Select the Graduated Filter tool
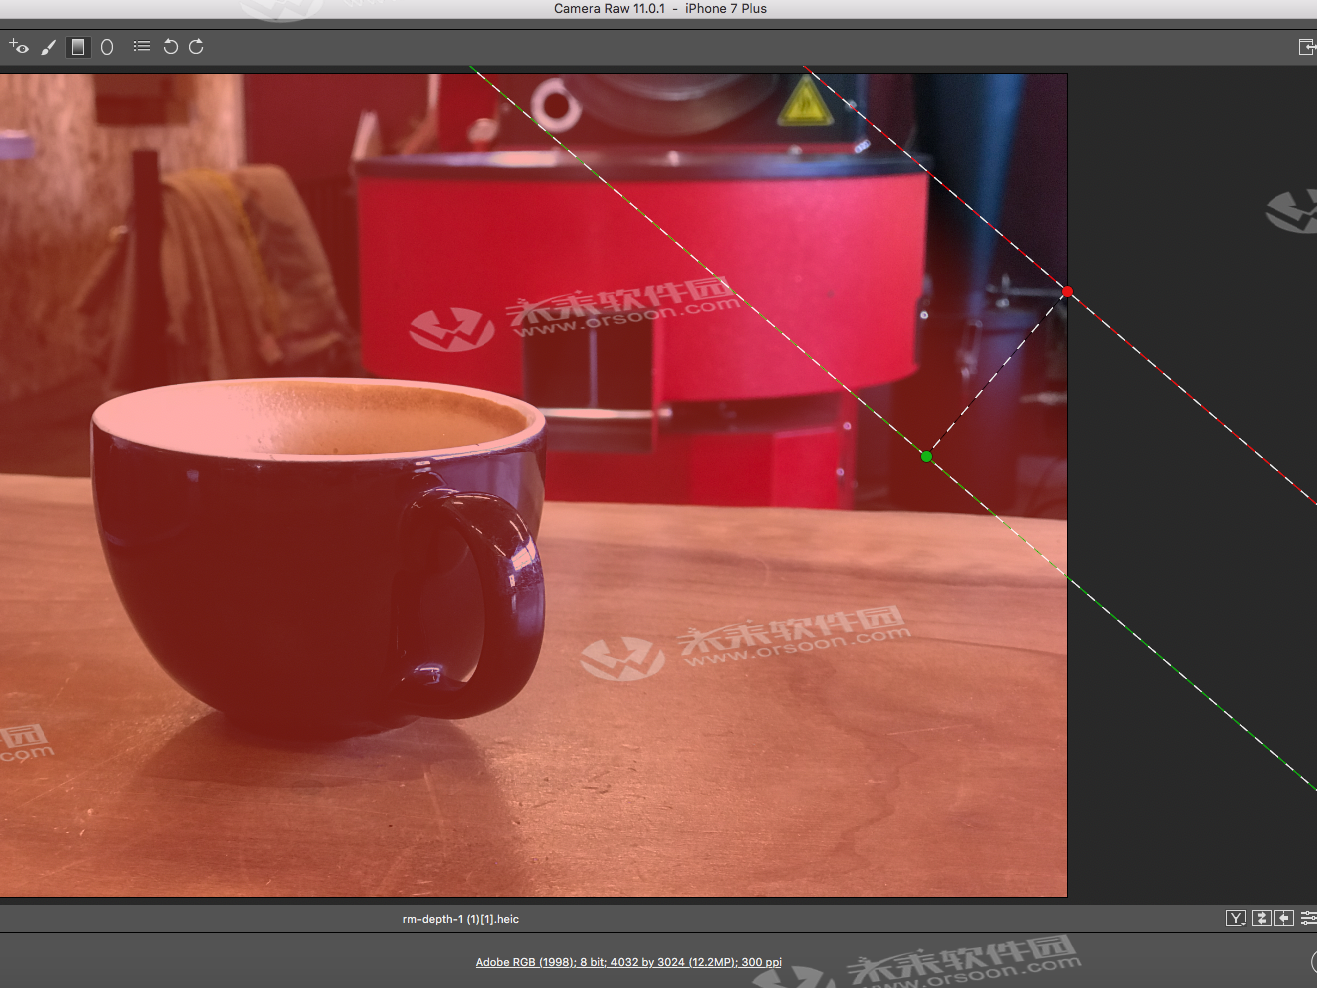The image size is (1317, 988). coord(77,46)
